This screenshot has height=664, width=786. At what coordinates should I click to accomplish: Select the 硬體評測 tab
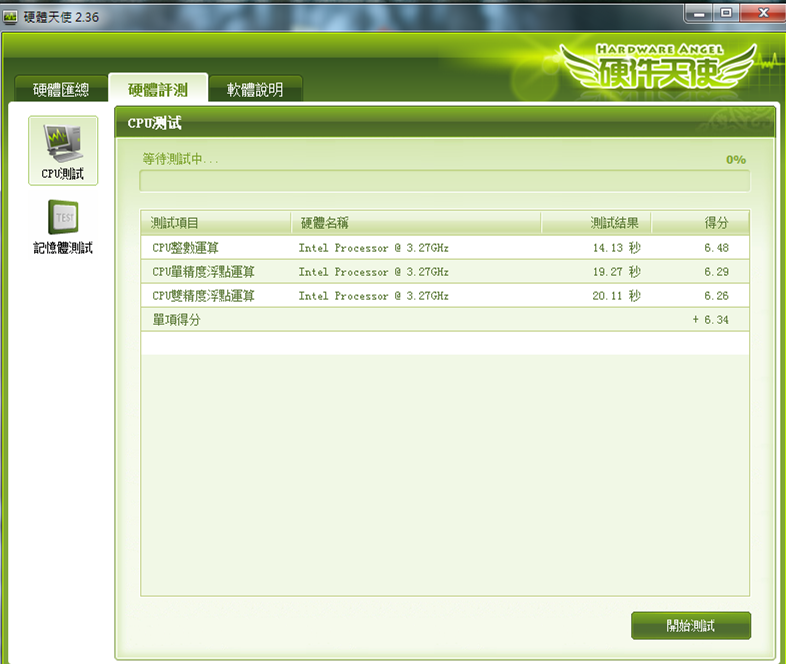pyautogui.click(x=158, y=89)
